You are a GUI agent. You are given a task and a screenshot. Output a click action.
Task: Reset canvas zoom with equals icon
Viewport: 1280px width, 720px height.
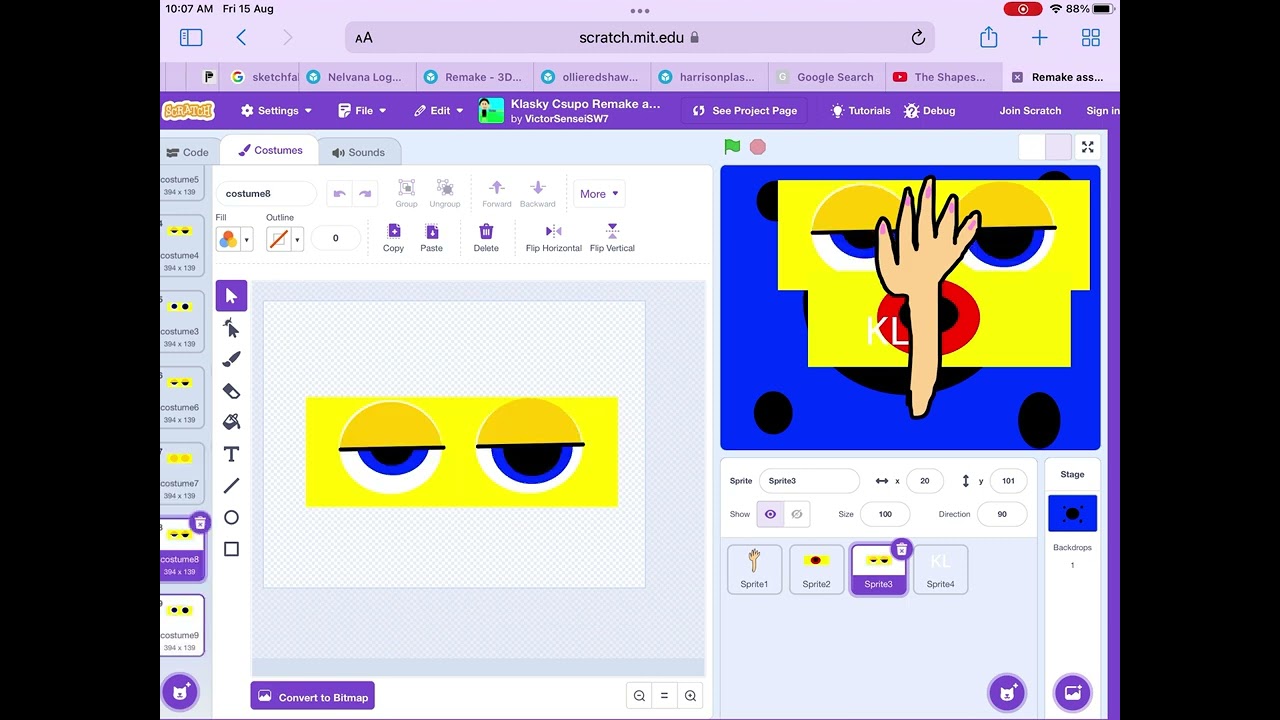coord(664,696)
